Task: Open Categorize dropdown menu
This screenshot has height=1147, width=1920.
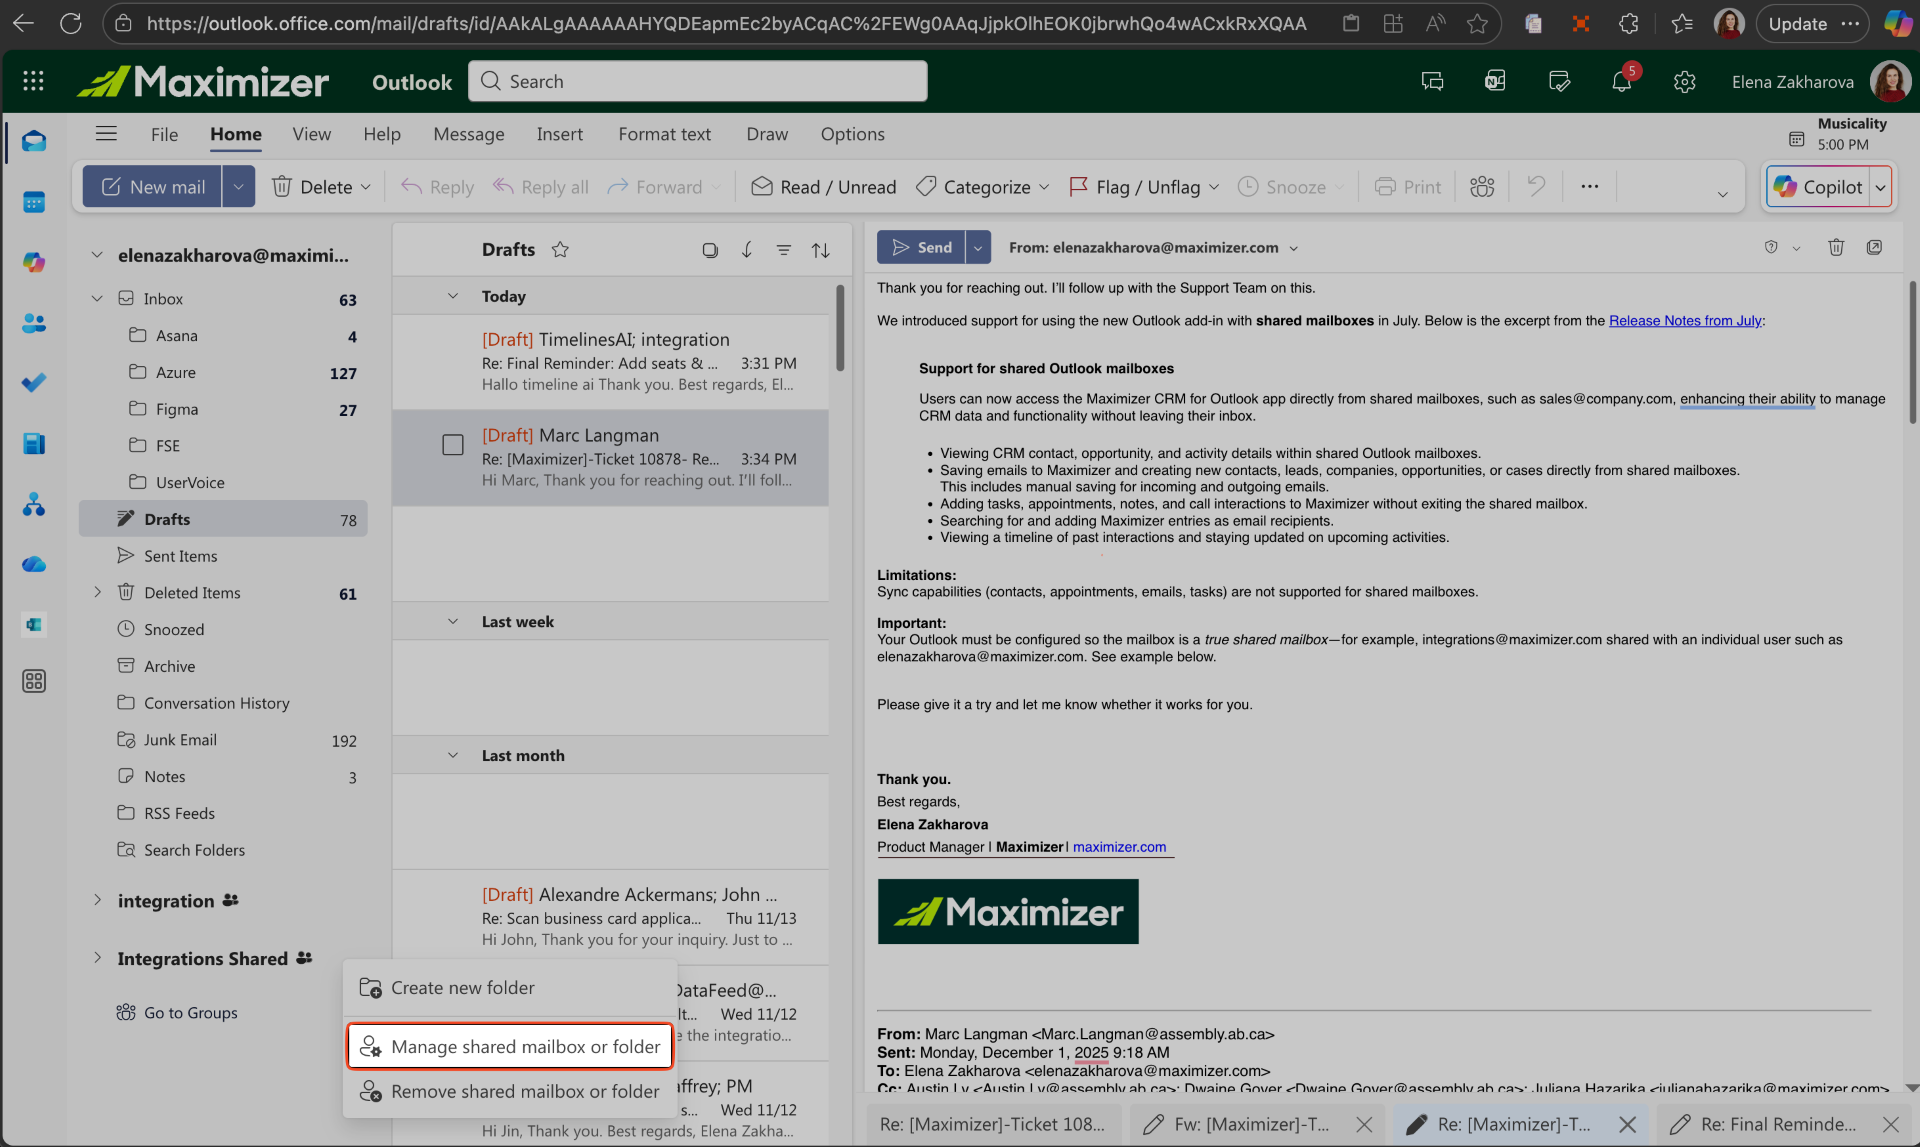Action: coord(1045,187)
